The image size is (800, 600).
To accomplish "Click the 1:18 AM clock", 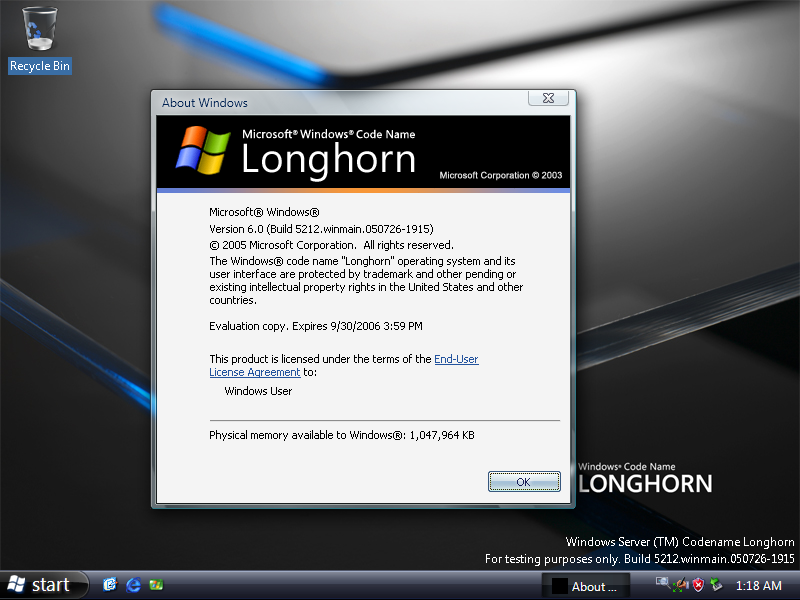I will 759,586.
